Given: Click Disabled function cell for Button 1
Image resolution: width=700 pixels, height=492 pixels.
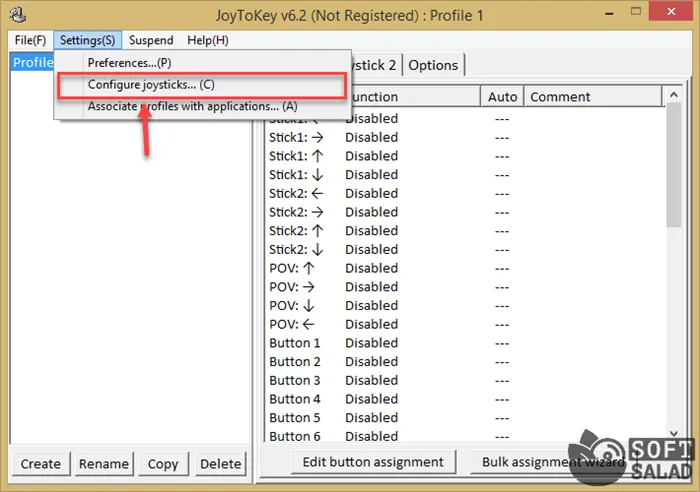Looking at the screenshot, I should pyautogui.click(x=371, y=343).
